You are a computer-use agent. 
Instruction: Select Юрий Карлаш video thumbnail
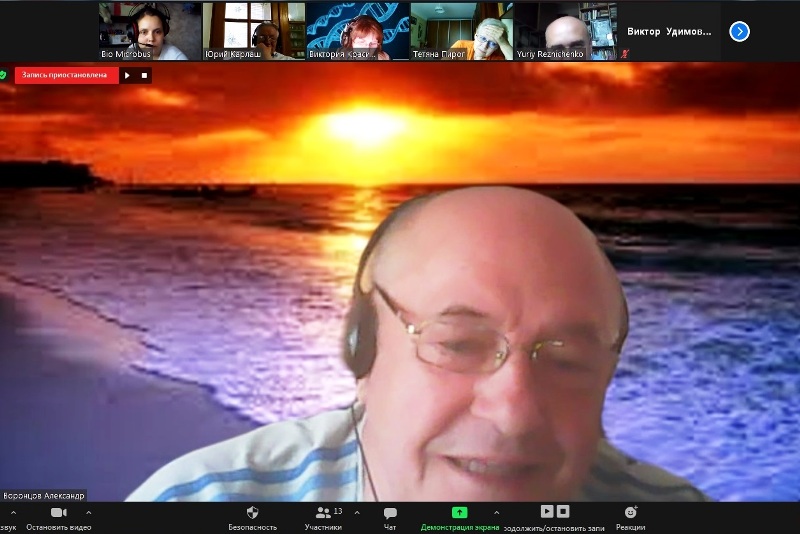(254, 31)
